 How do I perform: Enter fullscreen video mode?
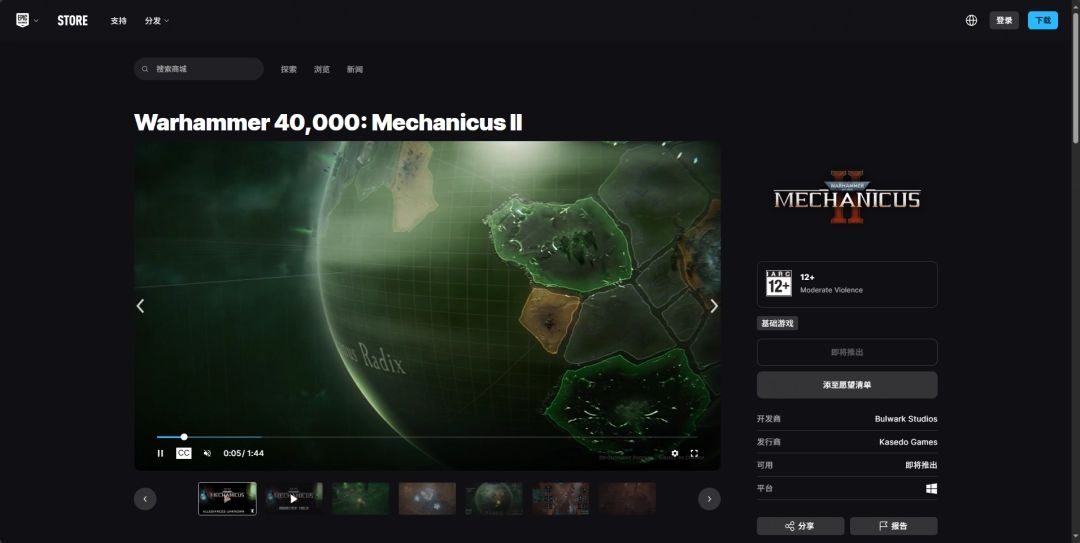coord(694,453)
